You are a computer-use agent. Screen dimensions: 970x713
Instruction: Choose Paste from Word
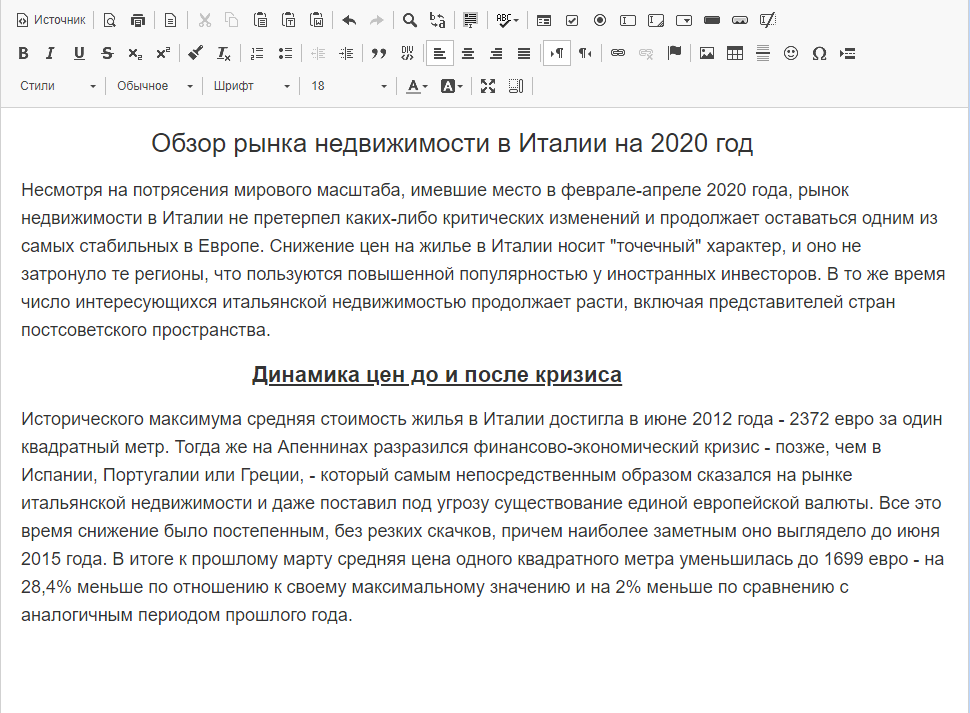[x=317, y=20]
